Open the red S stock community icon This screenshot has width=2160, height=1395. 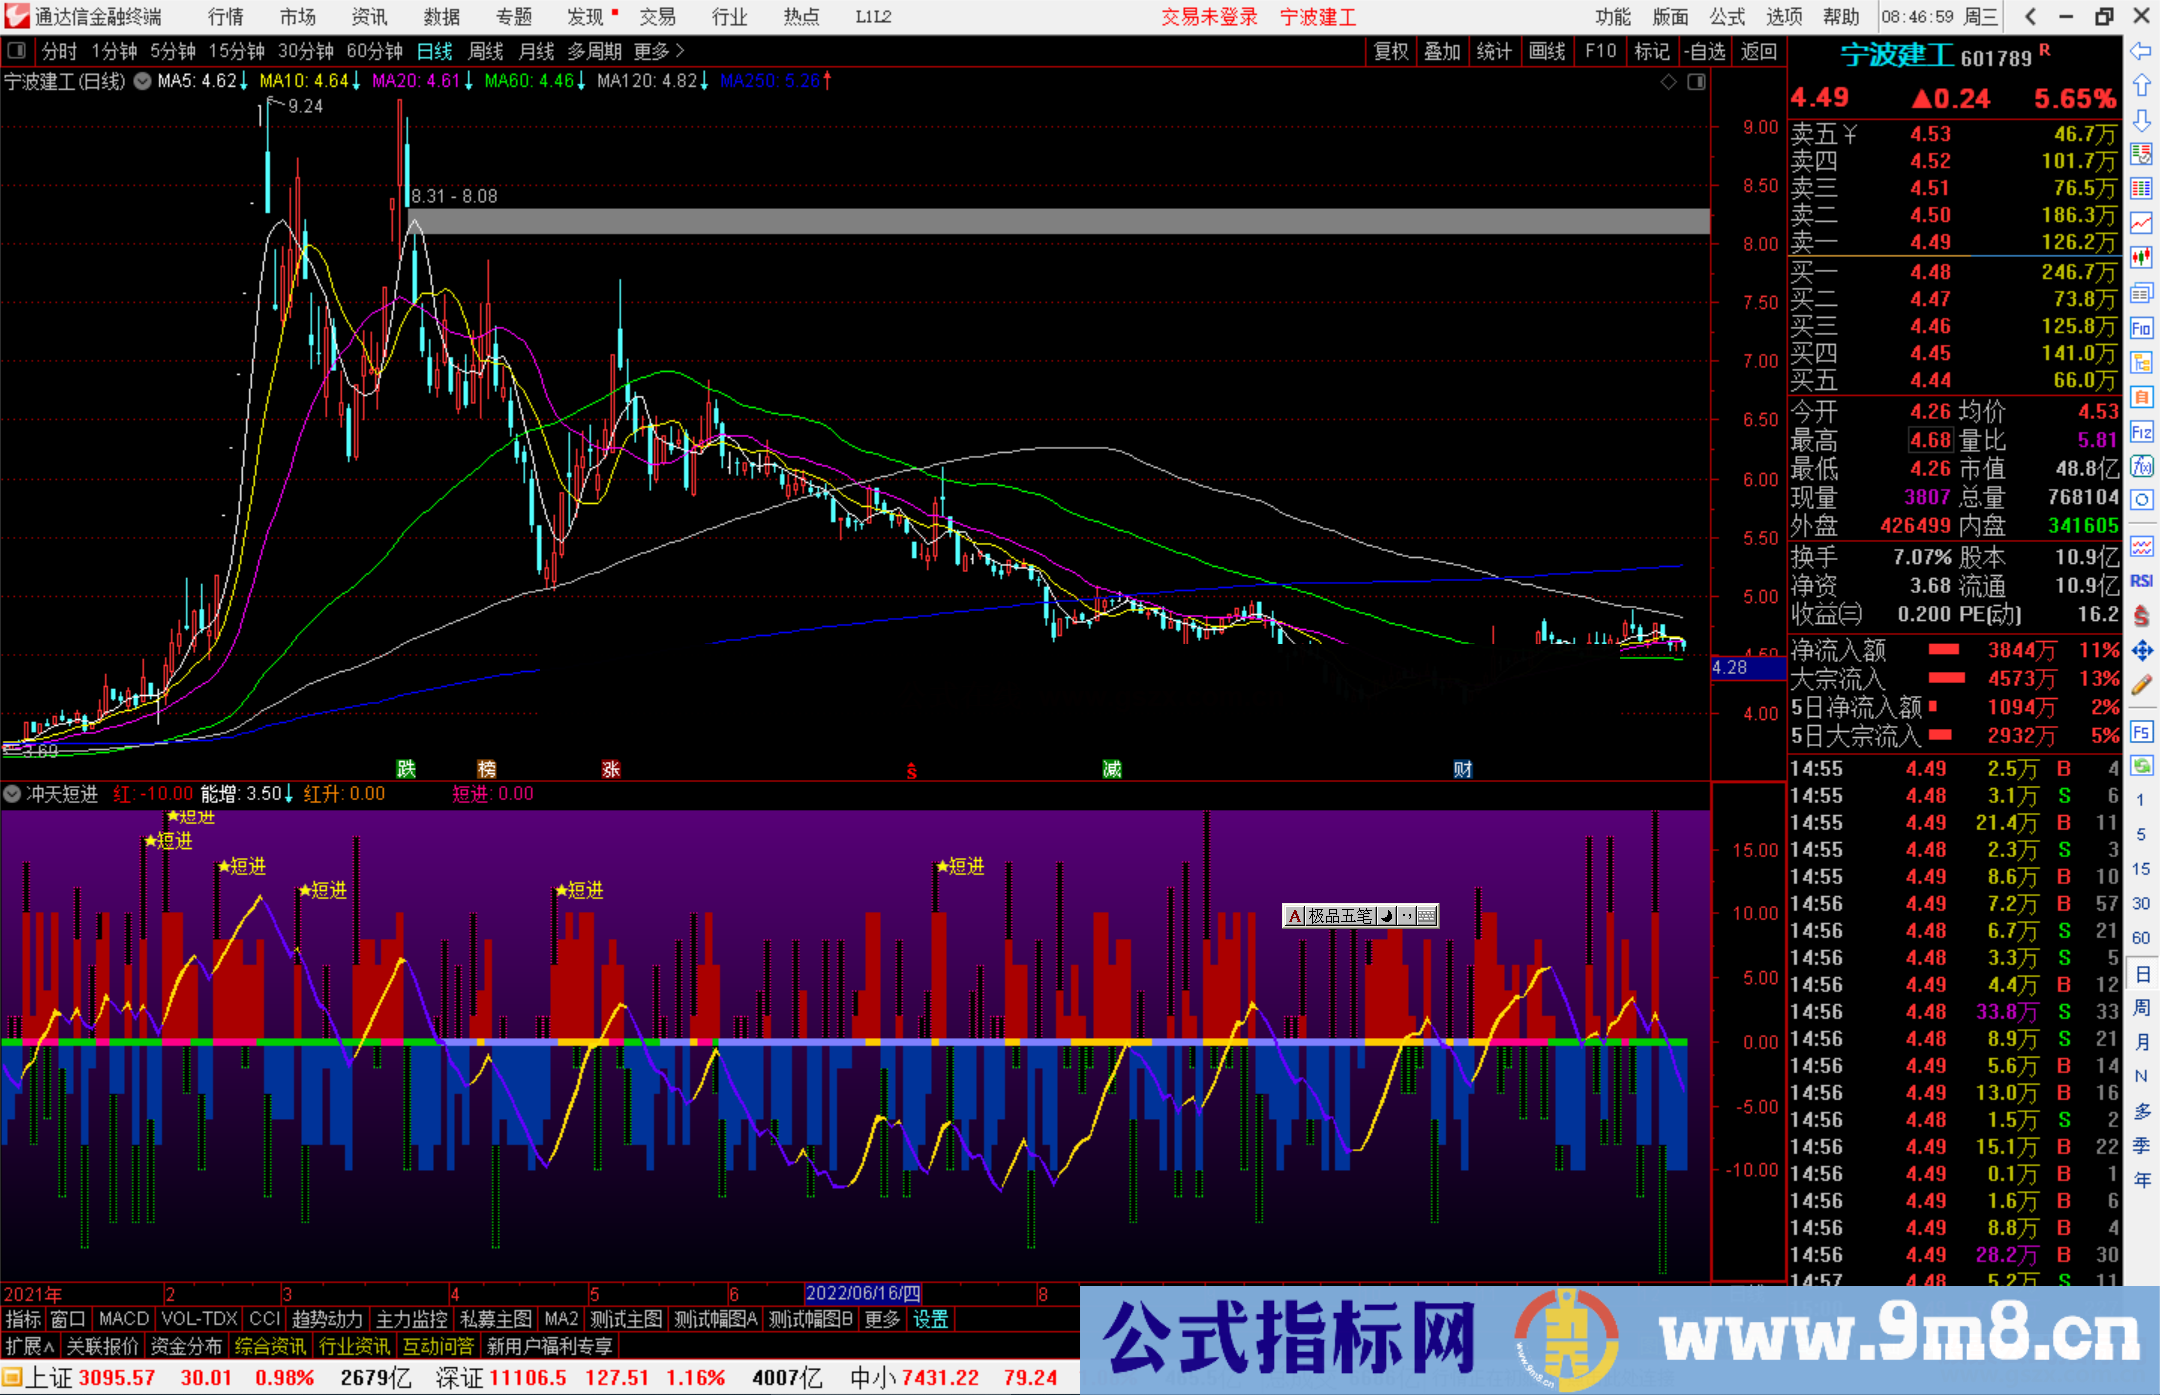click(x=2142, y=611)
